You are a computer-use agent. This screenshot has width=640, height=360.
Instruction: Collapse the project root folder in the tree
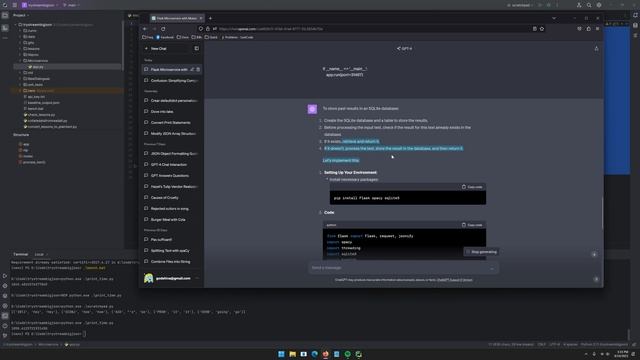16,24
